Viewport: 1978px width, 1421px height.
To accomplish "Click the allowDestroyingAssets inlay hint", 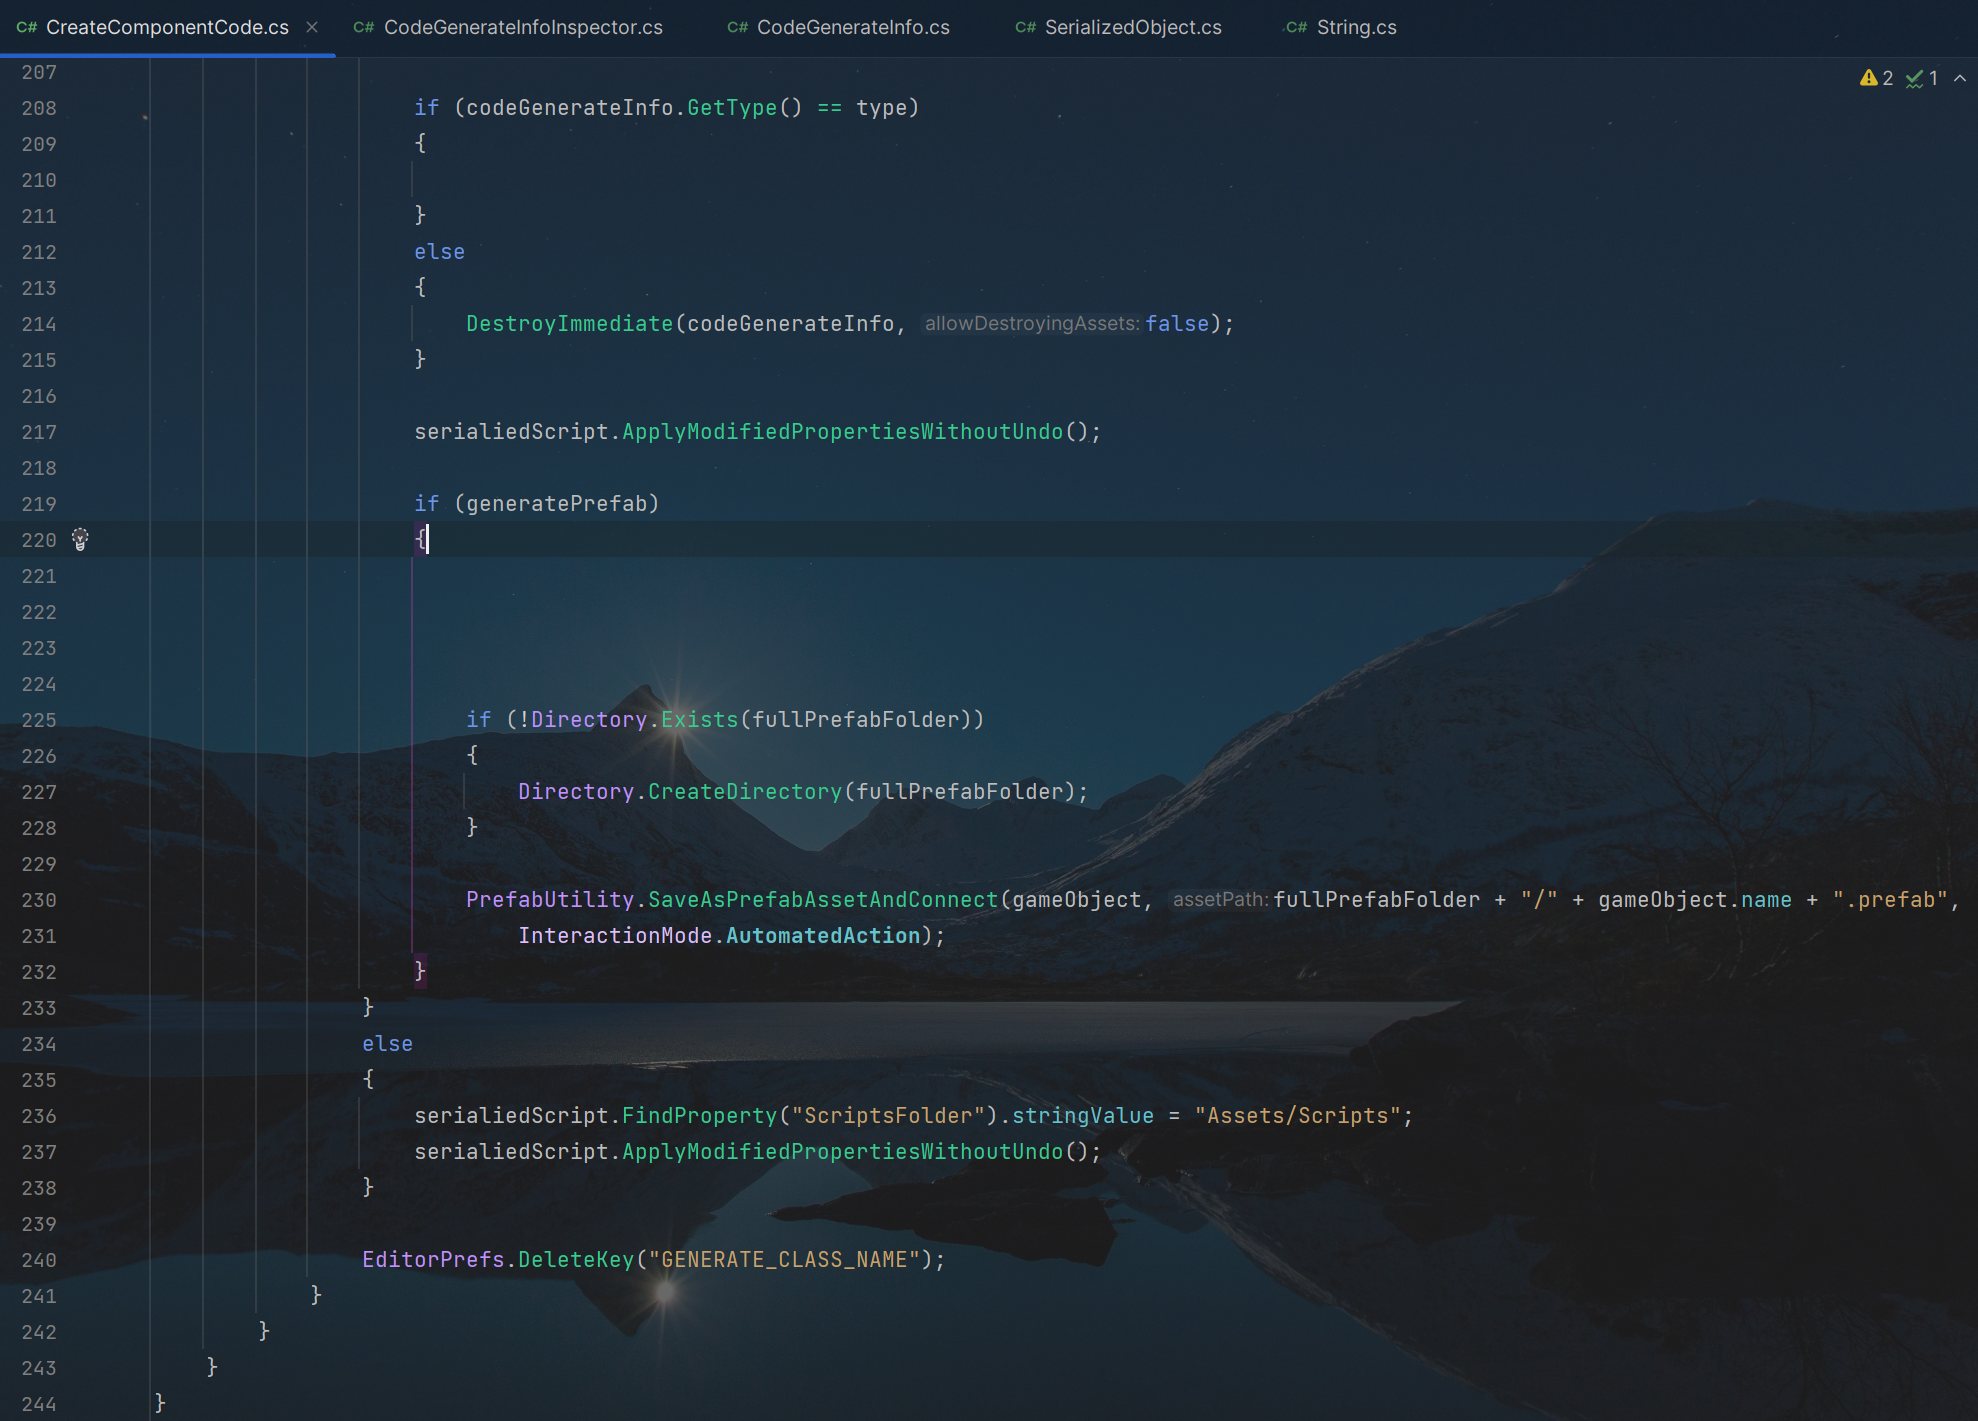I will [1031, 324].
